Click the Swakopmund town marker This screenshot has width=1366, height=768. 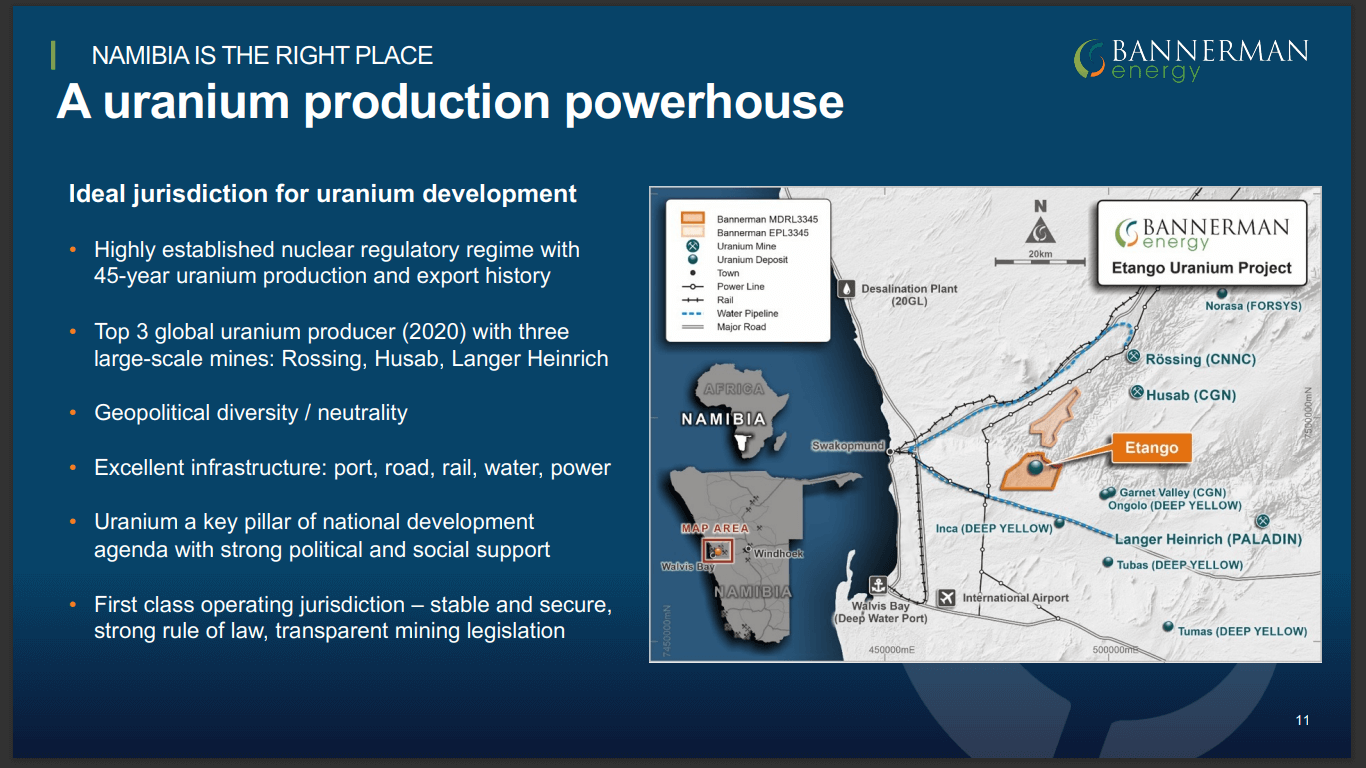point(888,452)
